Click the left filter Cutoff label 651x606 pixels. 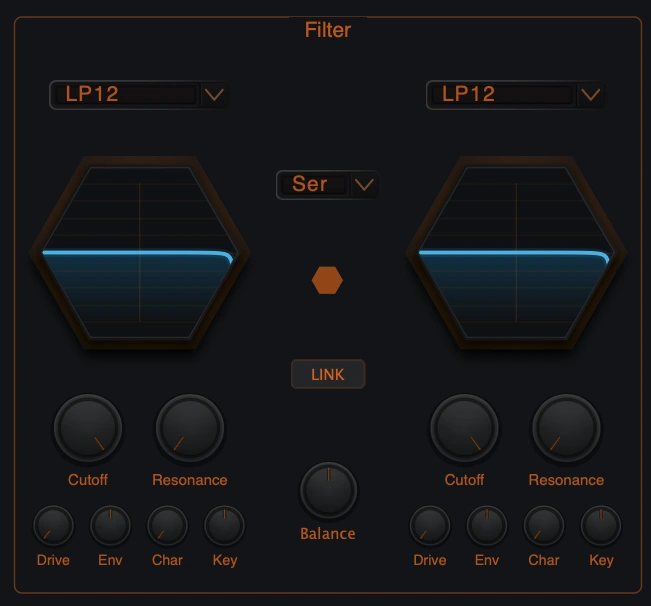(x=88, y=480)
